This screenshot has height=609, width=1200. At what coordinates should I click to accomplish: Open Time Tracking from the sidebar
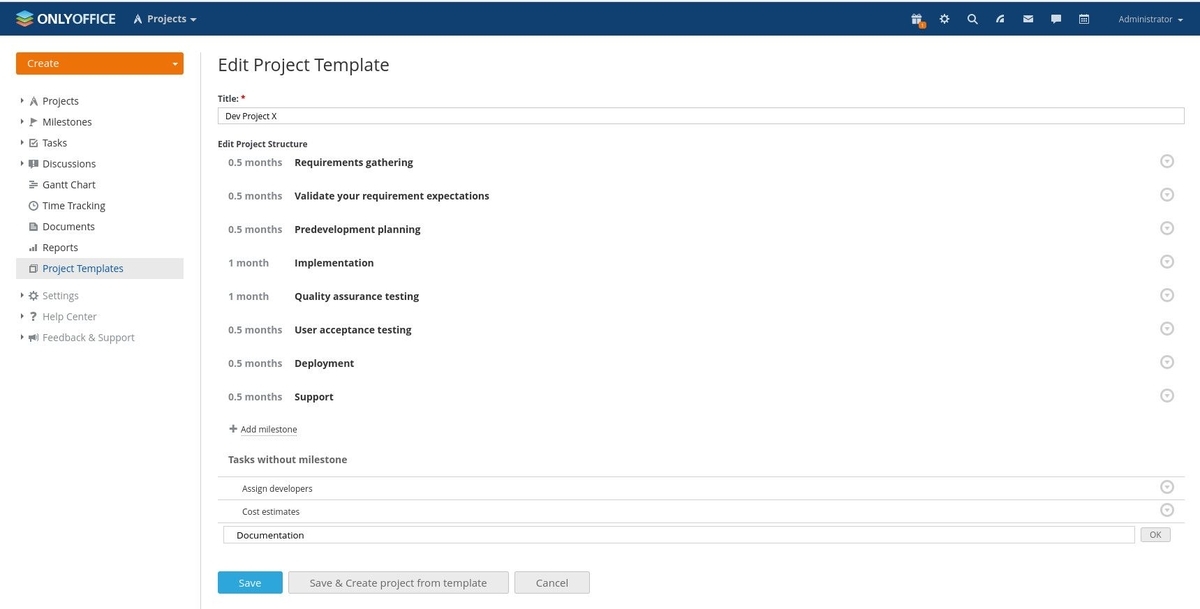point(73,205)
